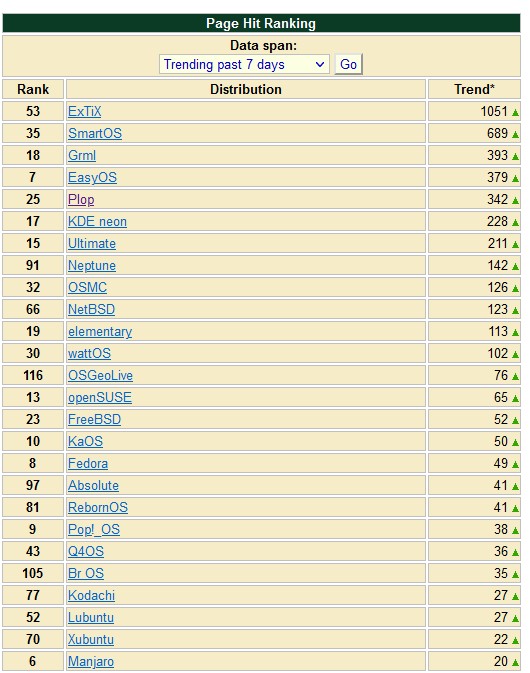Click the green arrow in the Fedora row

(515, 464)
